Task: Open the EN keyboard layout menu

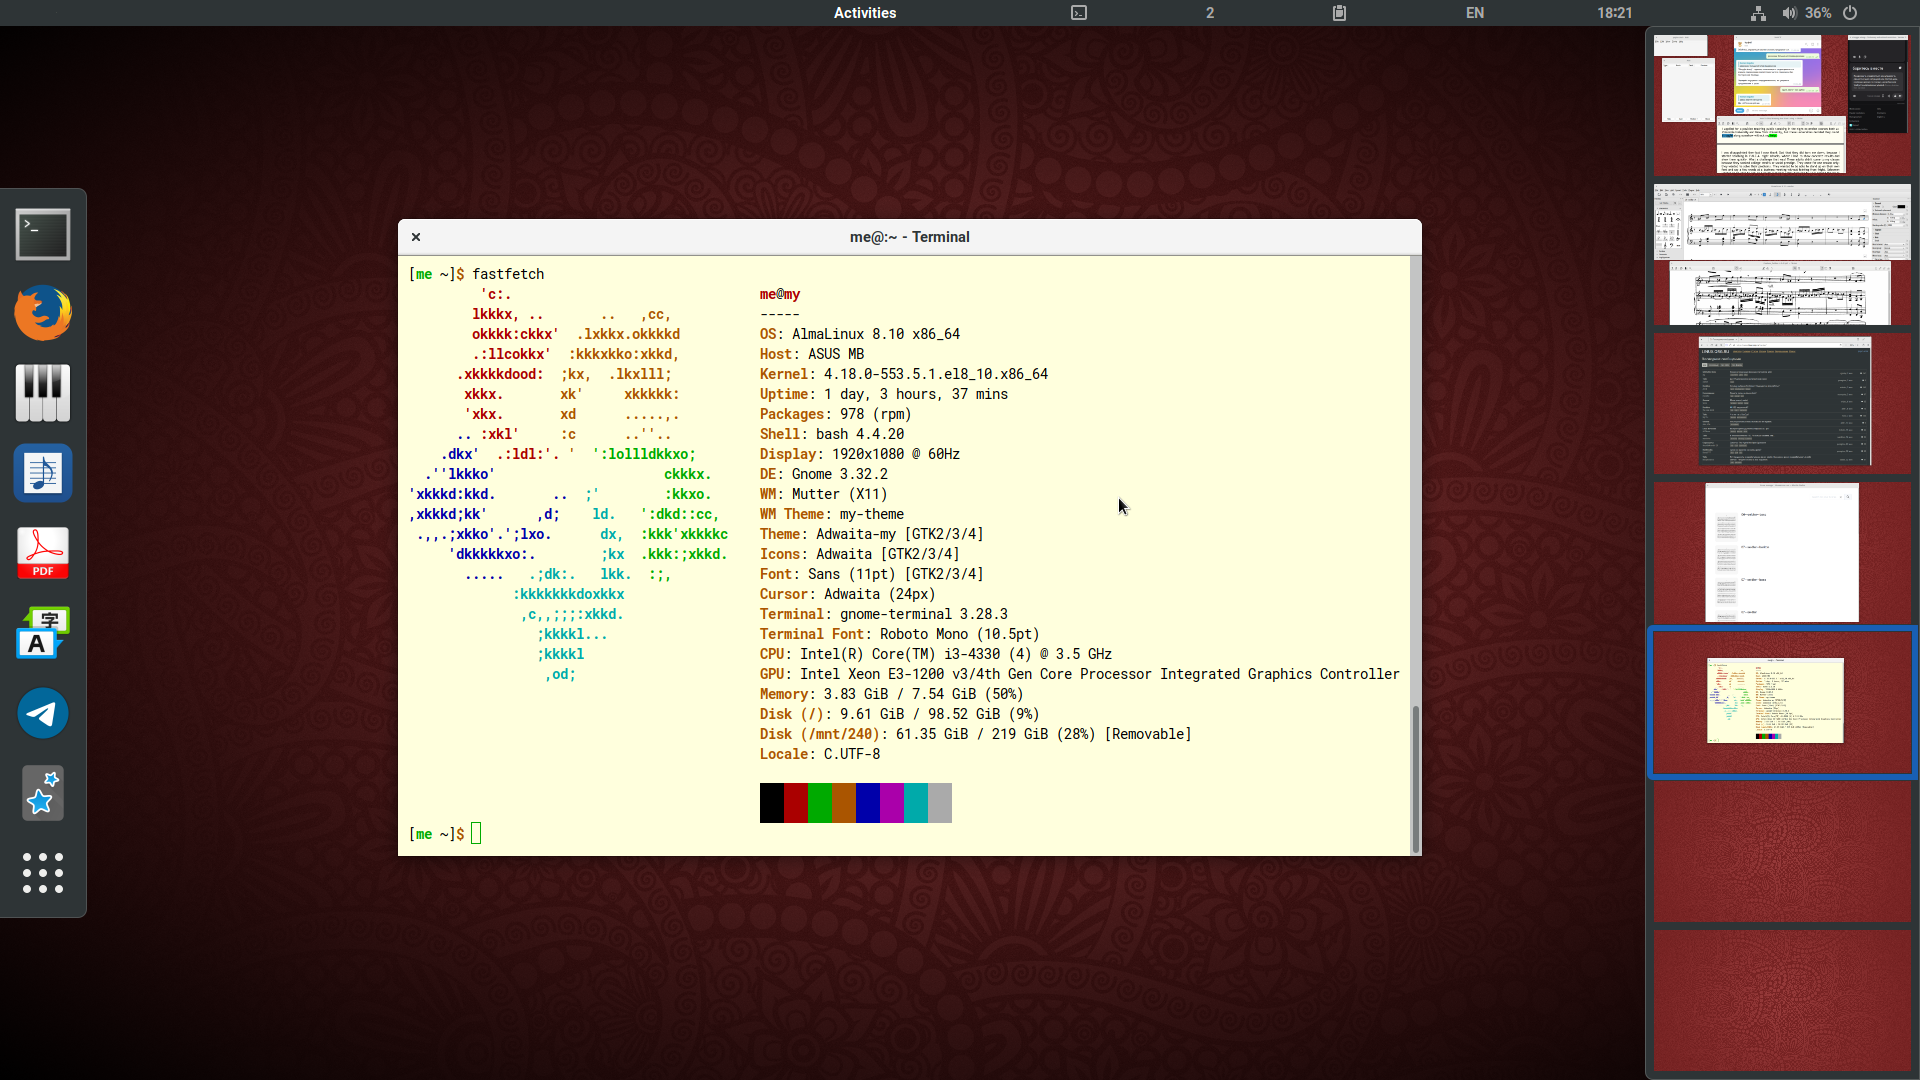Action: pos(1475,13)
